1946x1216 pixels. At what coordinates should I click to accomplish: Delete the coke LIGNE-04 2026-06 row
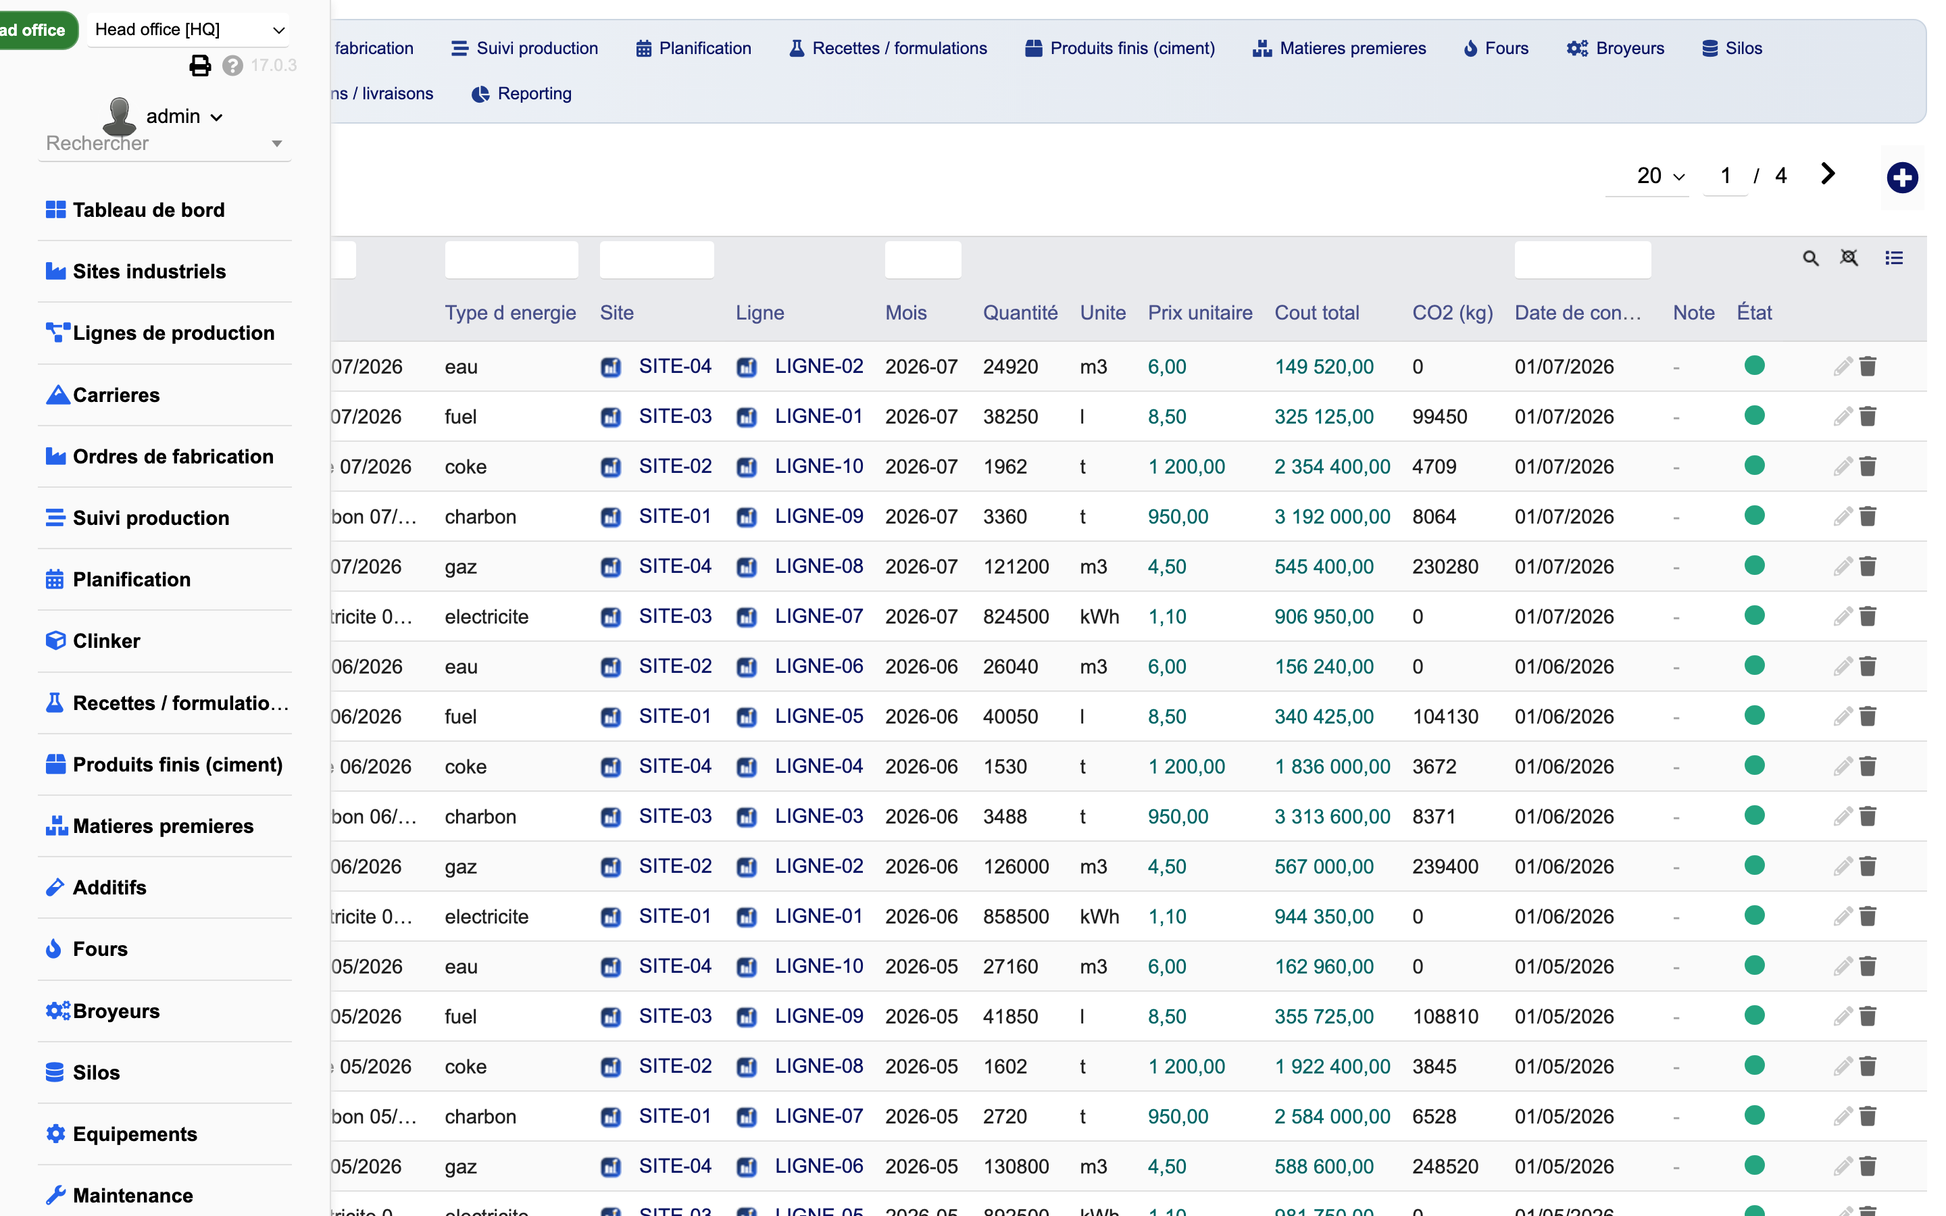[1868, 766]
